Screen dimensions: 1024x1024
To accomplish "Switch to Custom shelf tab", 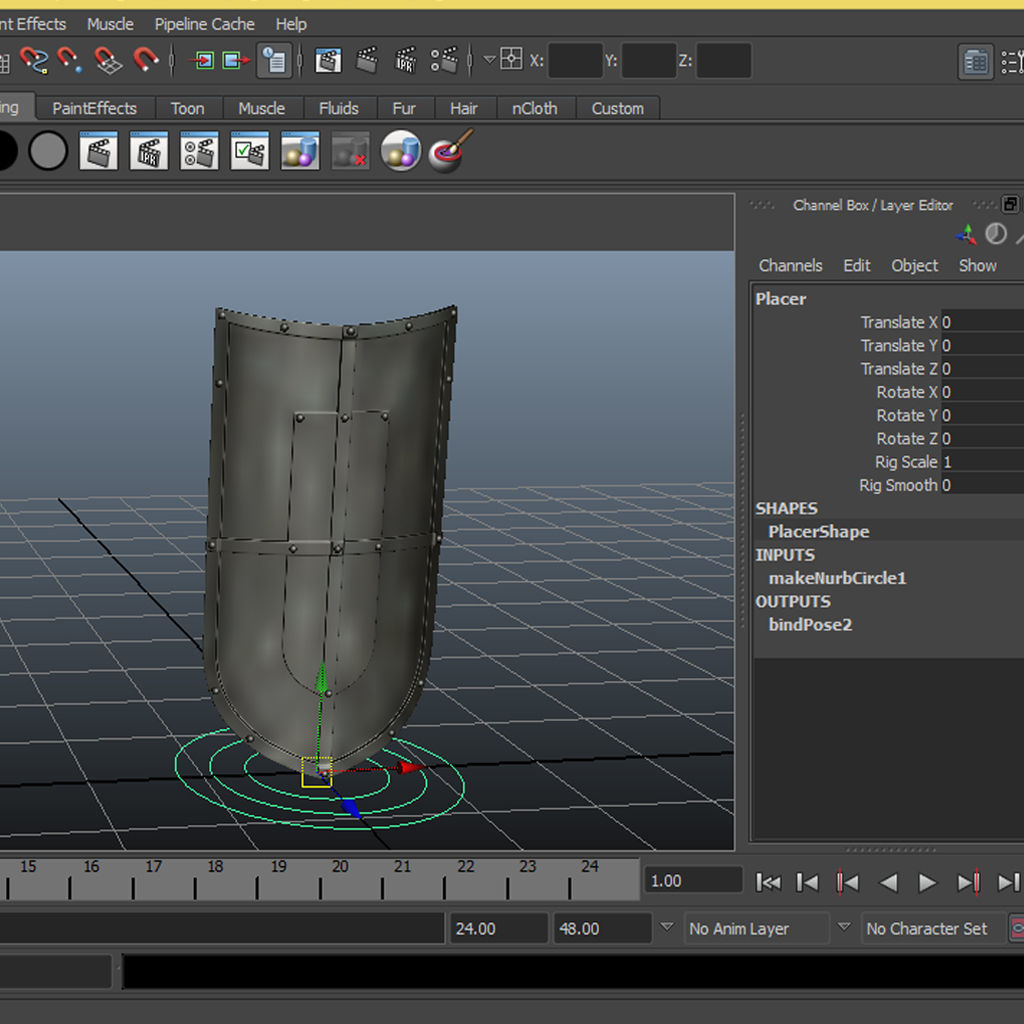I will (x=618, y=108).
